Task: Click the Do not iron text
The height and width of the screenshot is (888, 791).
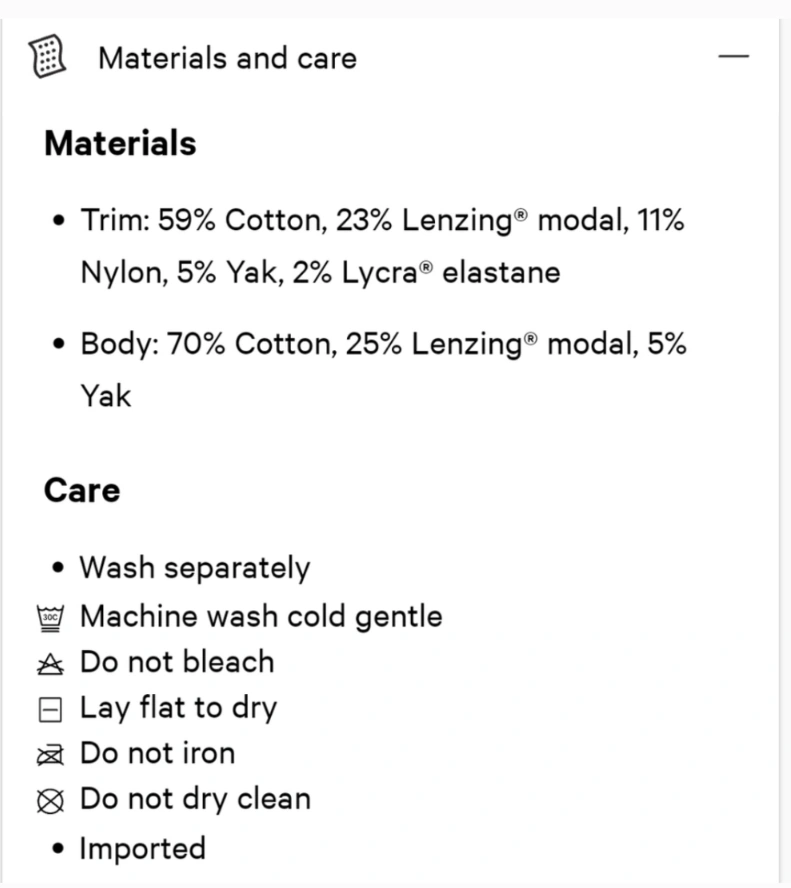Action: (157, 754)
